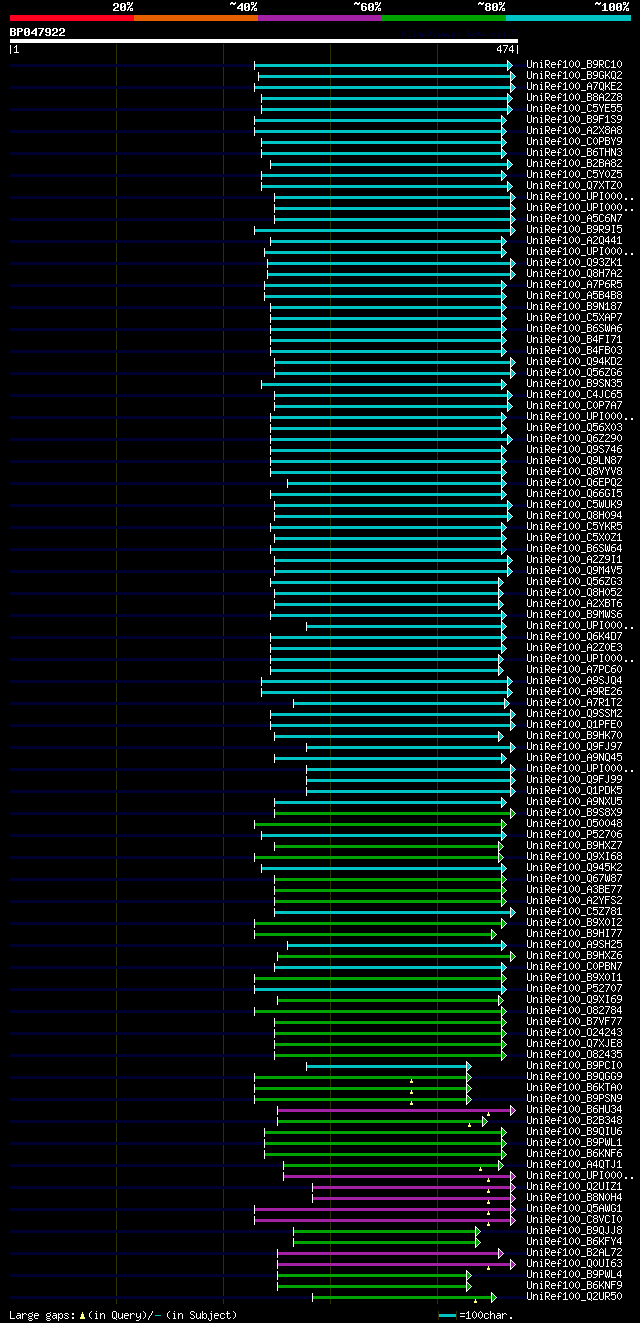Viewport: 640px width, 1323px height.
Task: Select label UniRef100_B9R9I5
Action: [574, 230]
